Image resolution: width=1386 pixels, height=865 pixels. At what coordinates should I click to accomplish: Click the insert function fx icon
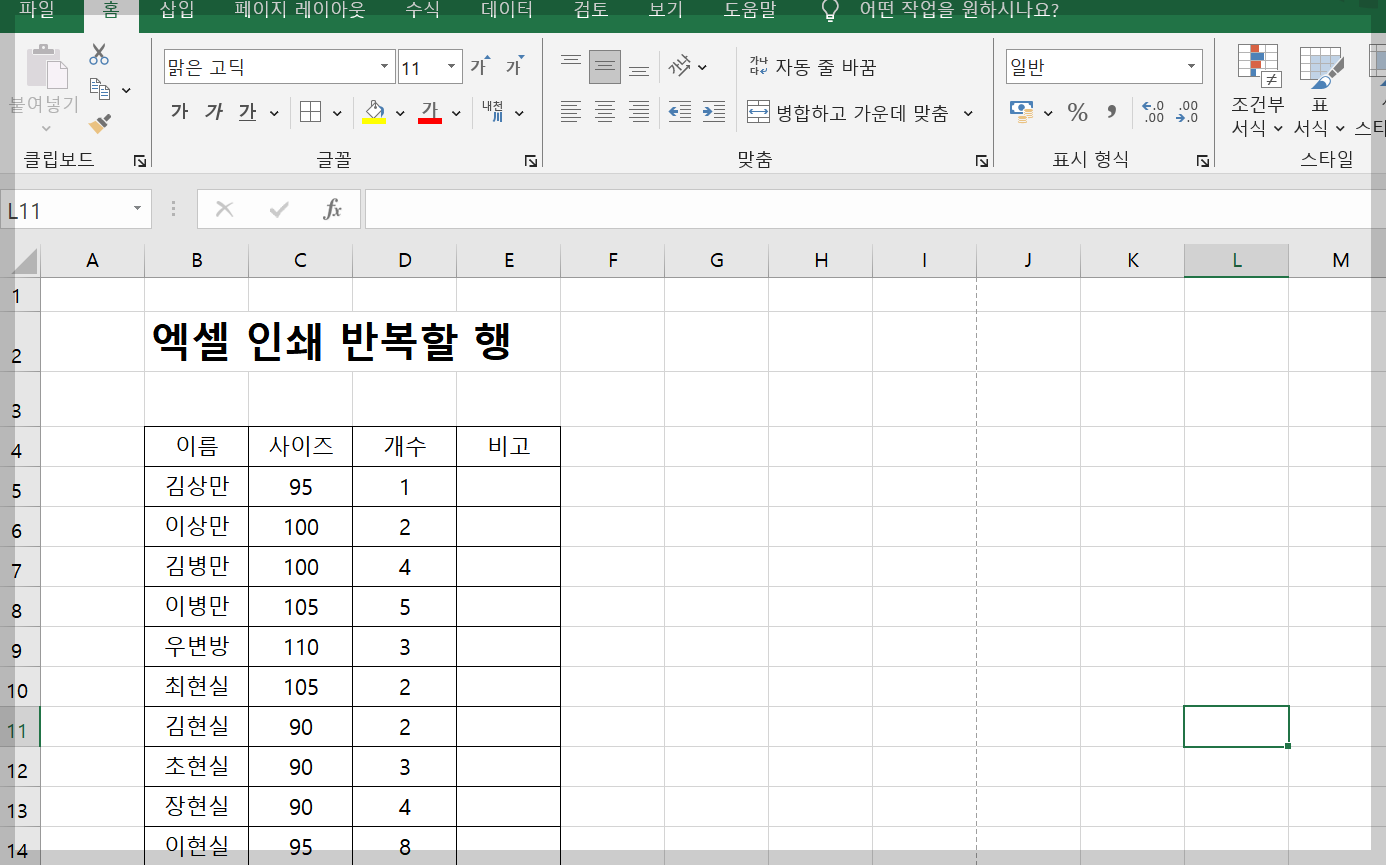(333, 209)
